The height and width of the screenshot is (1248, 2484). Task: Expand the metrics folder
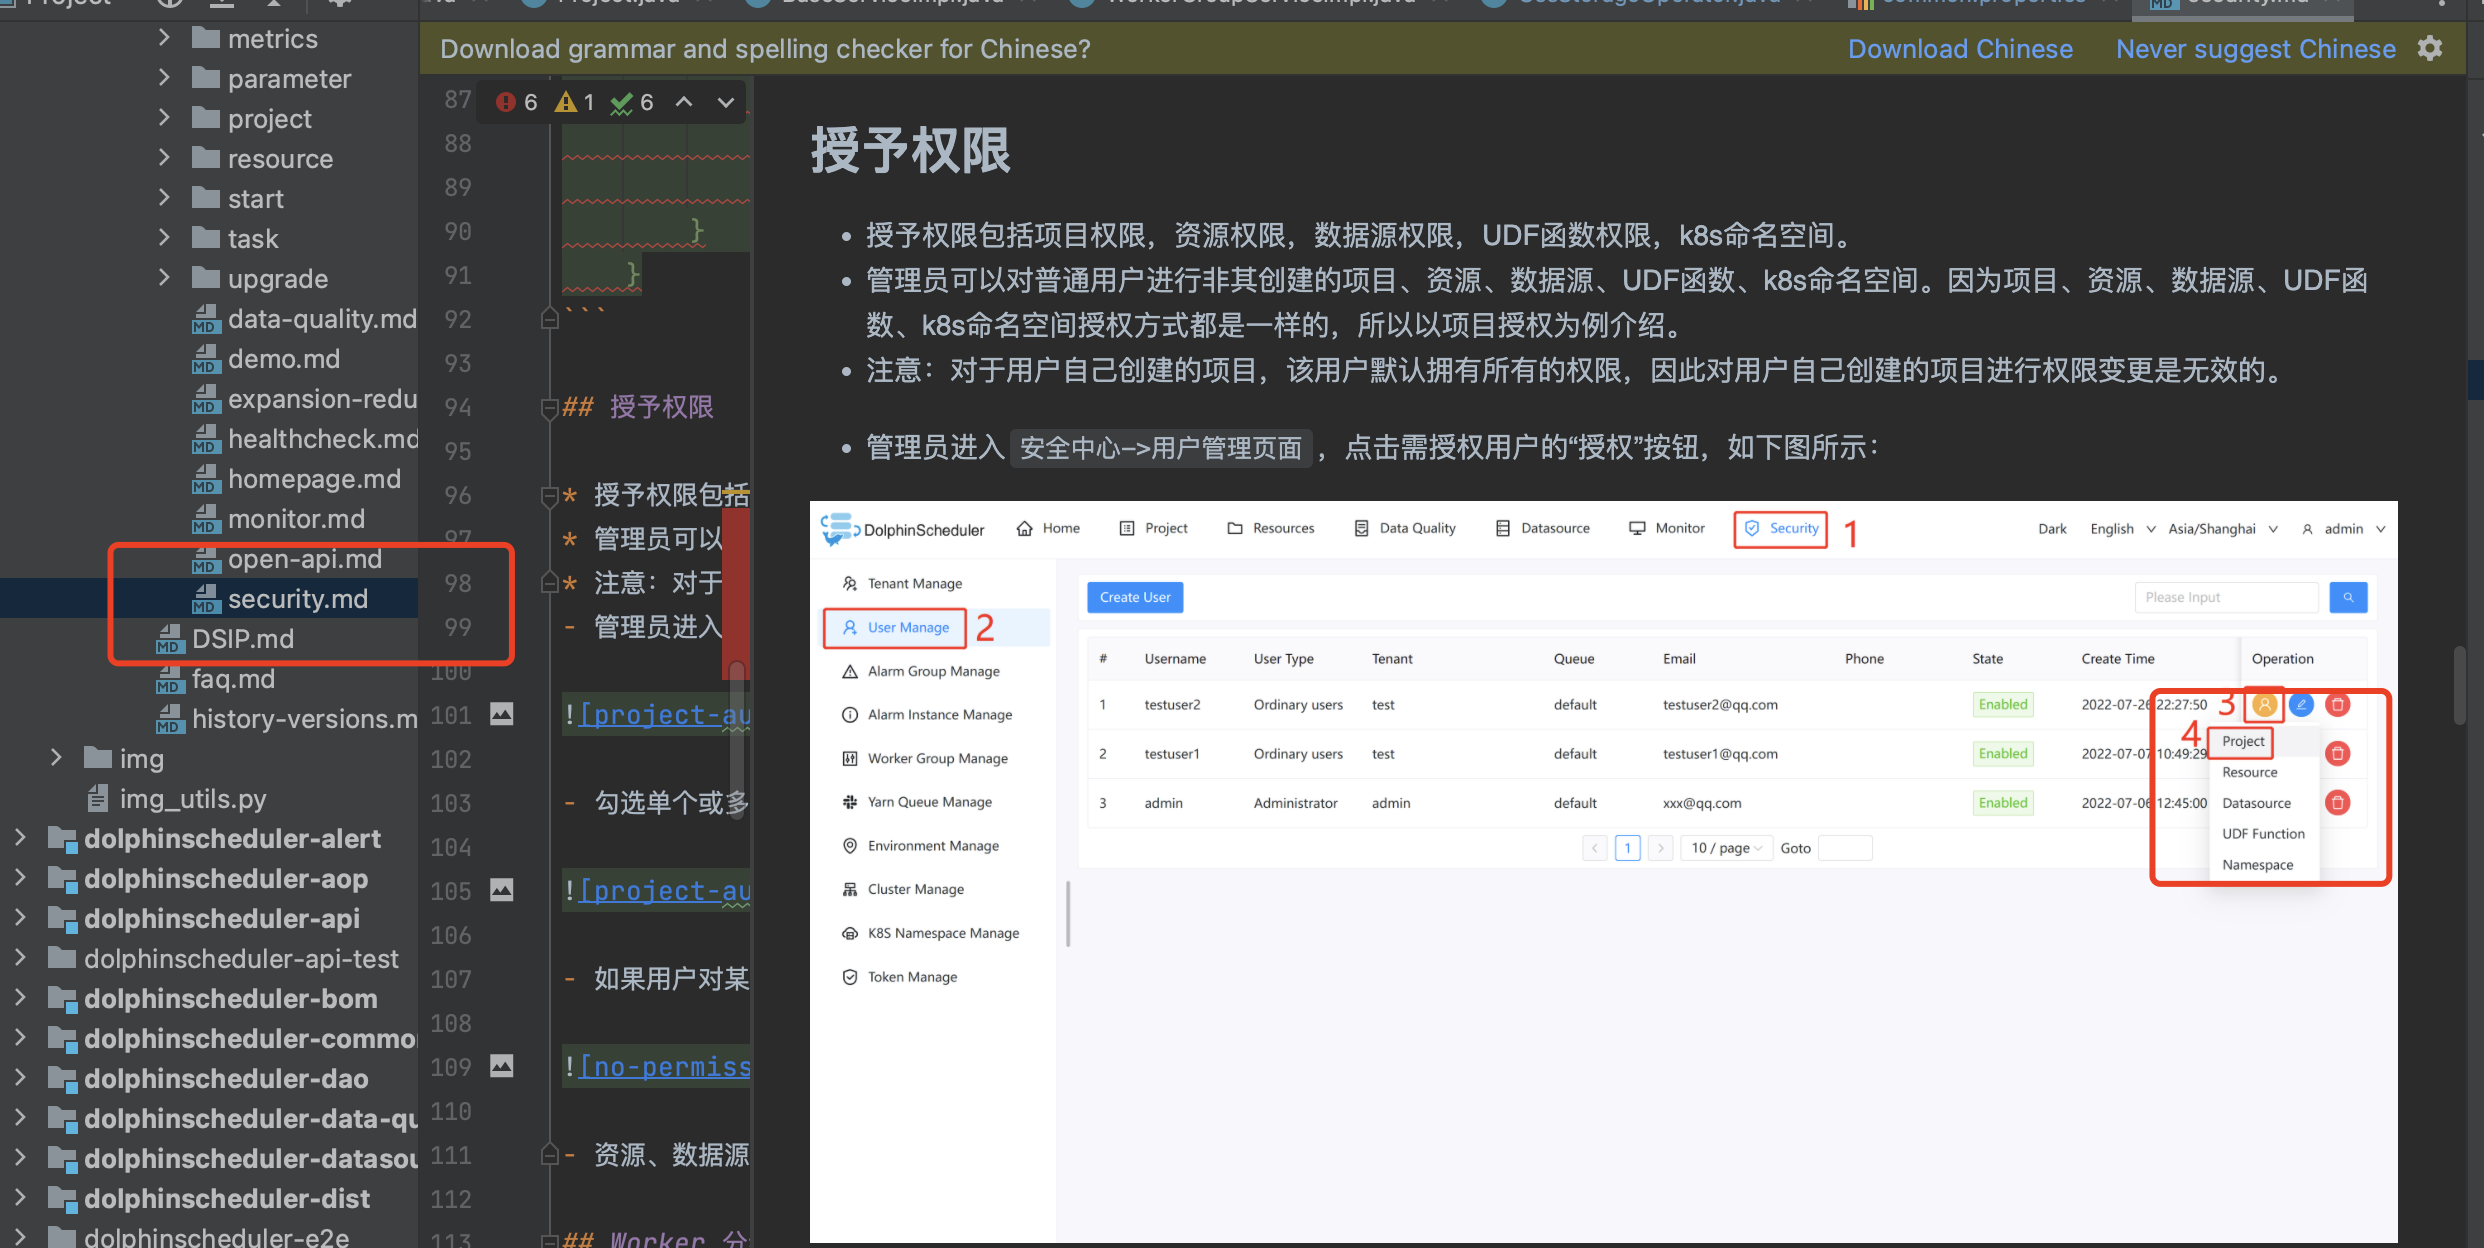tap(165, 39)
